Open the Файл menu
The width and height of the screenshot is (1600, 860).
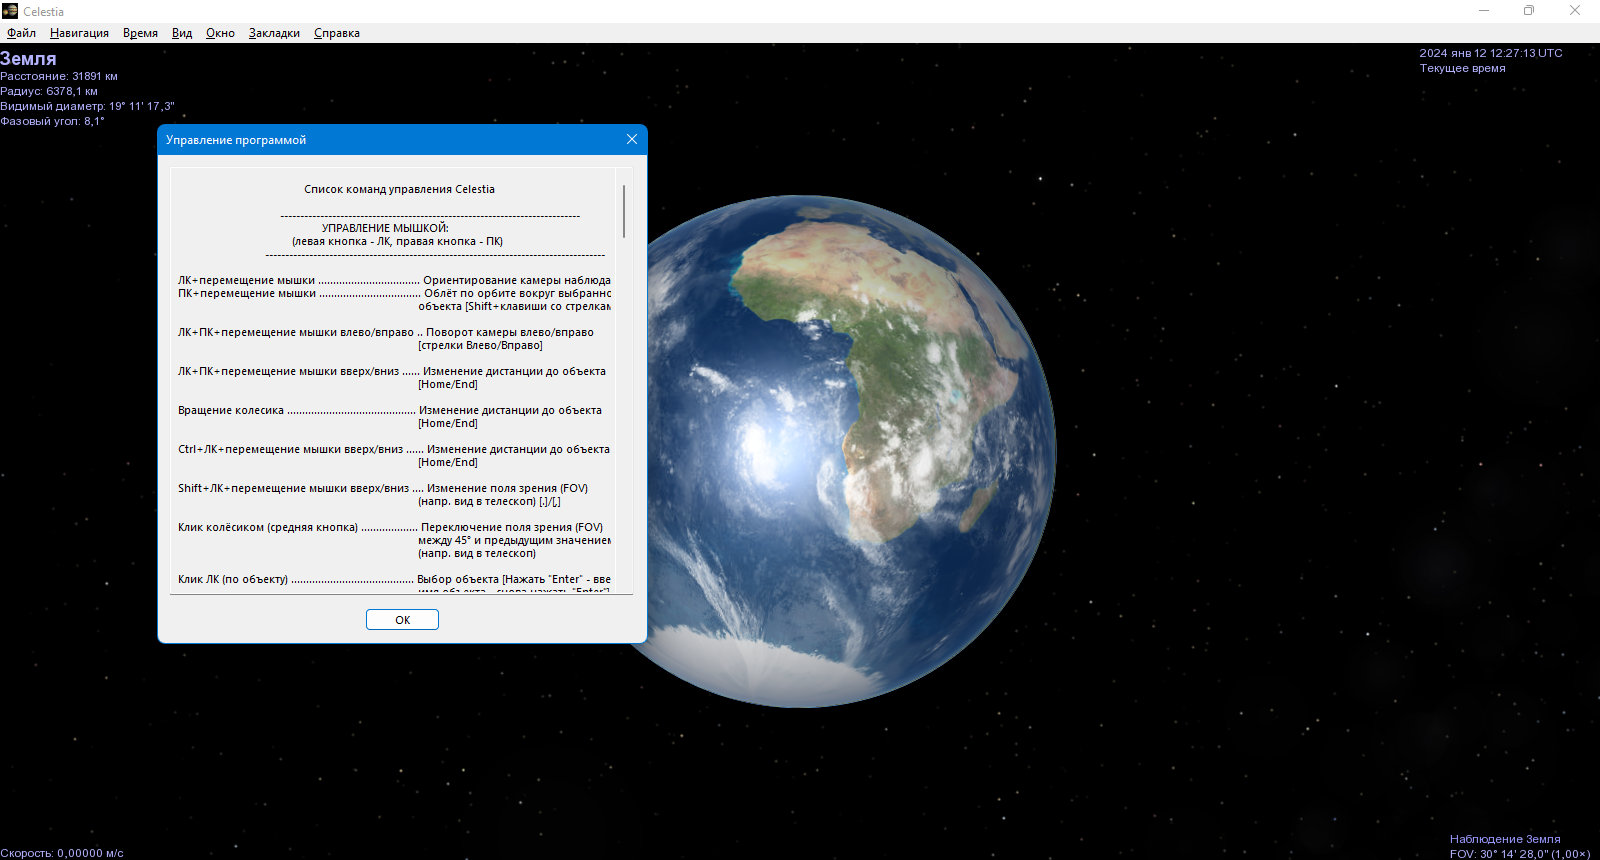(21, 33)
